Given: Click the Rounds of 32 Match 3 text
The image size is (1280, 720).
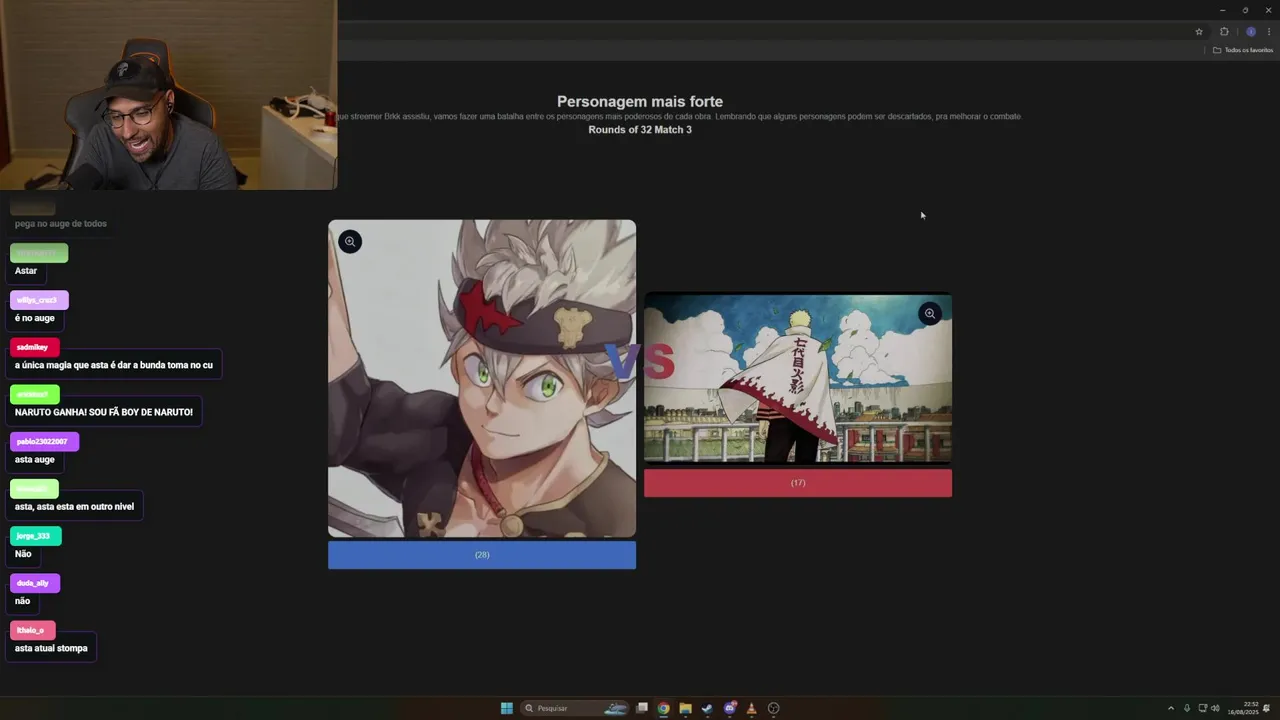Looking at the screenshot, I should [x=640, y=130].
